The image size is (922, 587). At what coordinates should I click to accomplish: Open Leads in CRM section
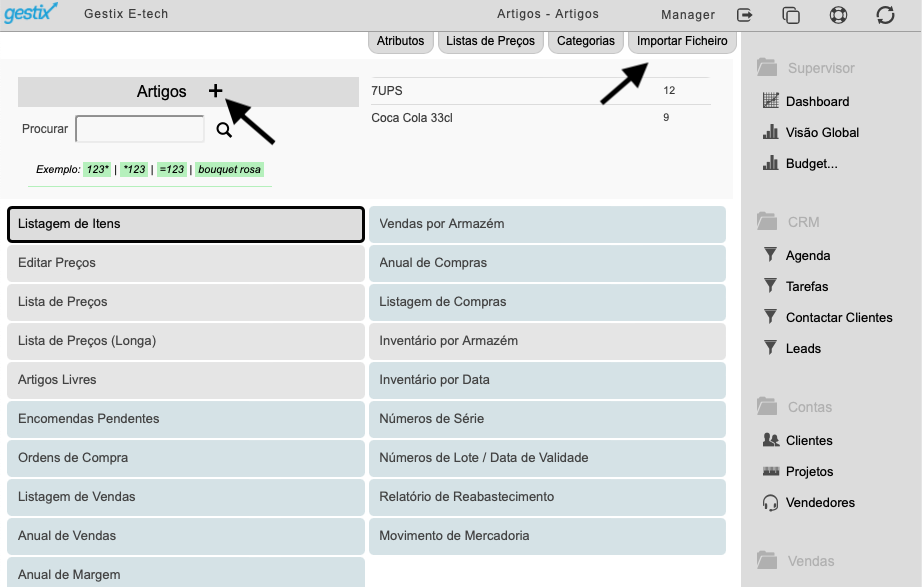803,349
